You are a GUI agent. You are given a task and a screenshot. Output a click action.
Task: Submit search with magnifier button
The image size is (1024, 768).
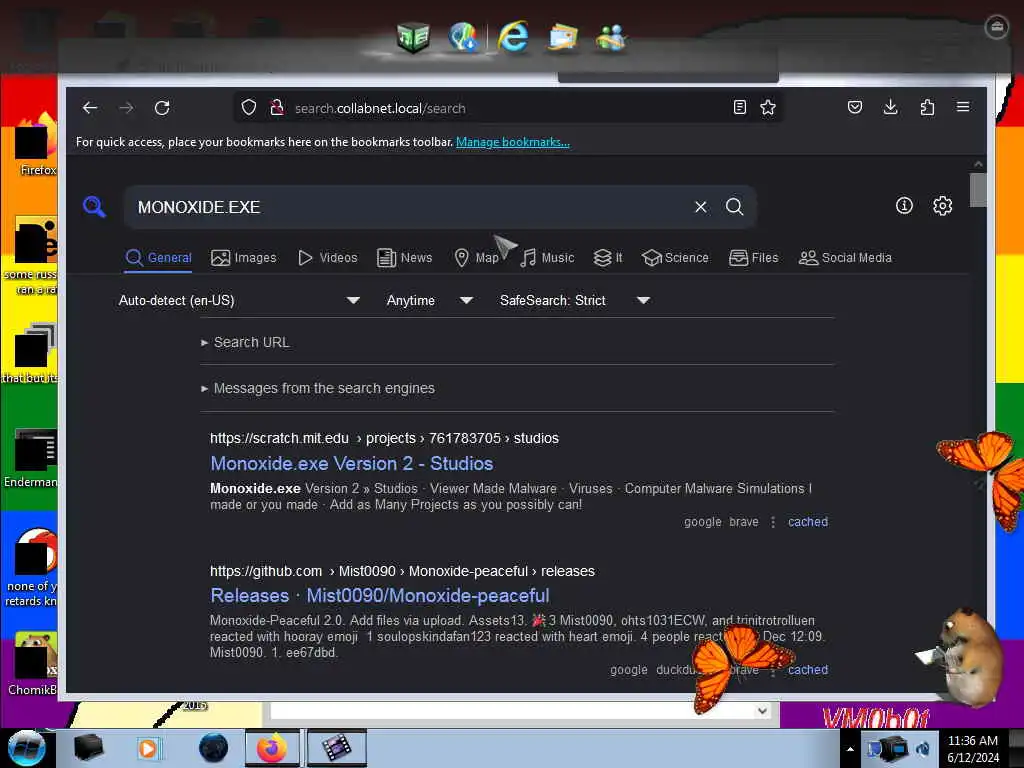coord(735,207)
